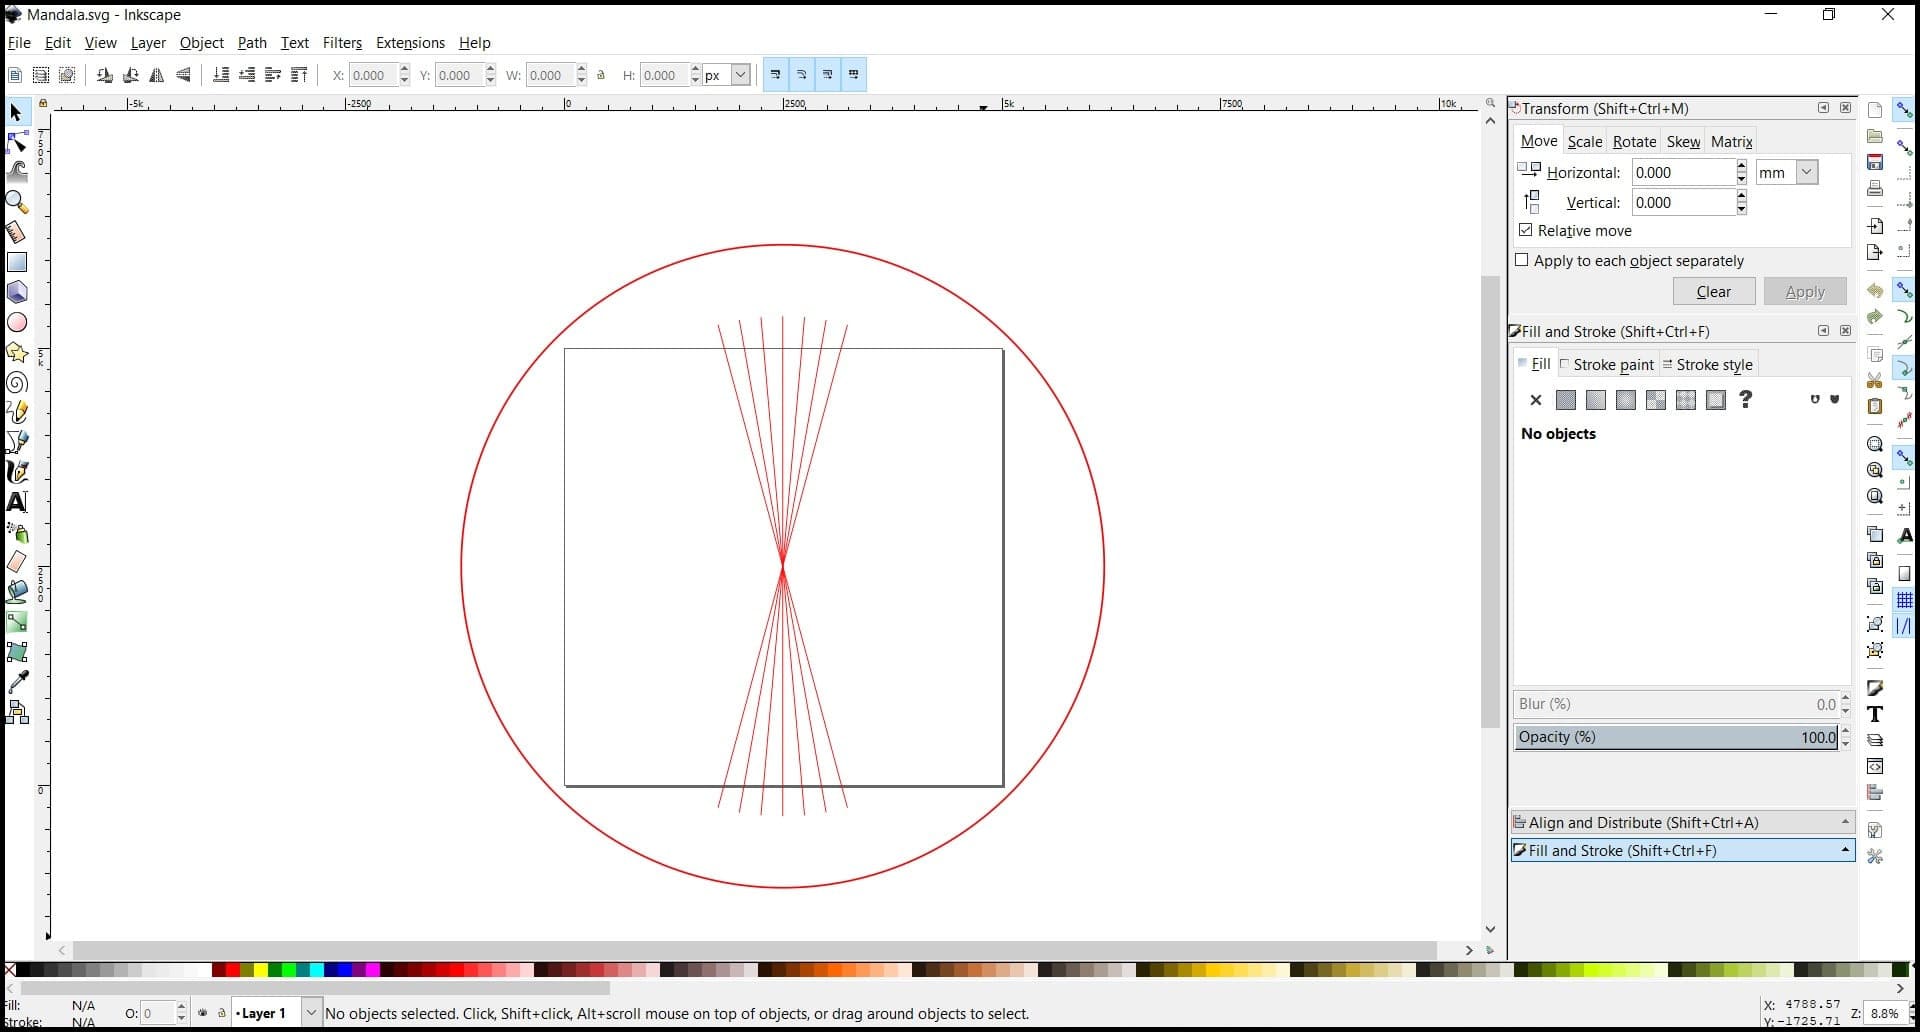Switch to the Scale tab
Viewport: 1920px width, 1032px height.
coord(1585,142)
